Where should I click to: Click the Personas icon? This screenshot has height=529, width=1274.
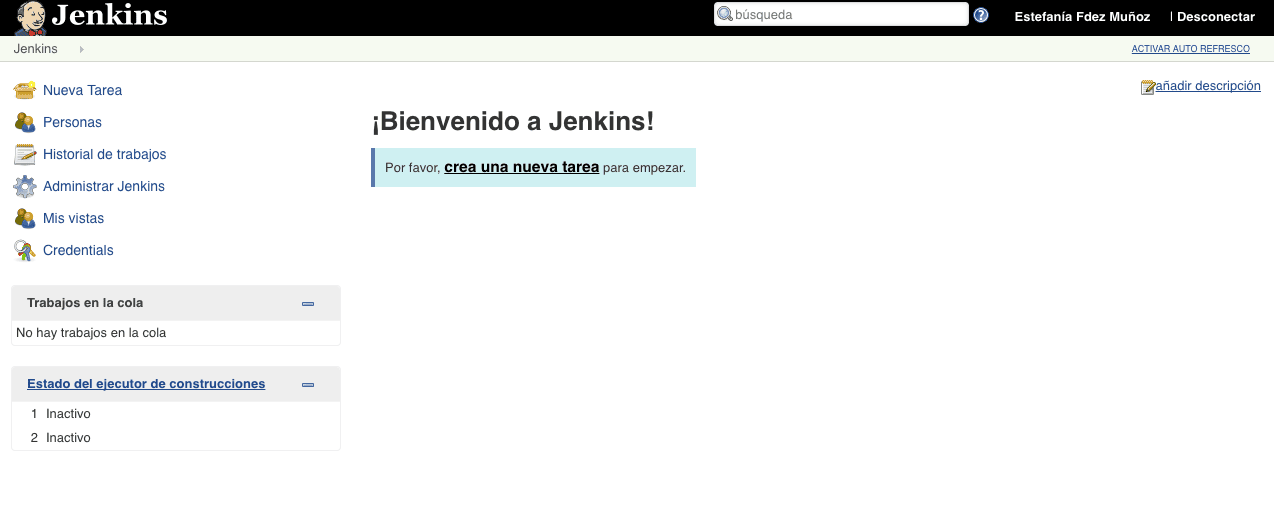coord(25,122)
